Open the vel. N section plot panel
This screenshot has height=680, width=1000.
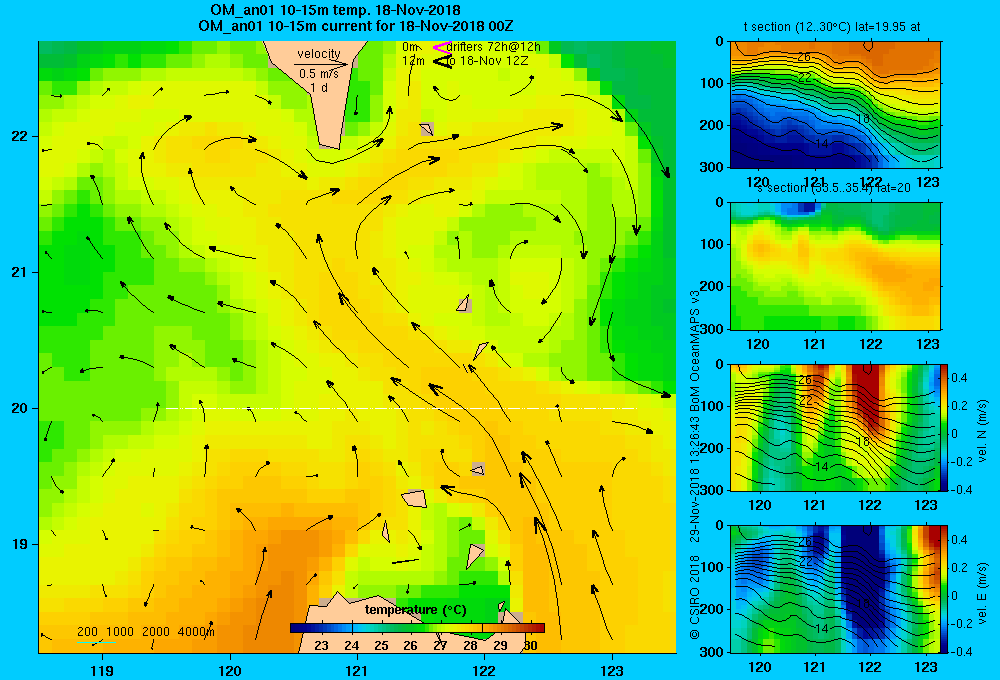point(835,427)
